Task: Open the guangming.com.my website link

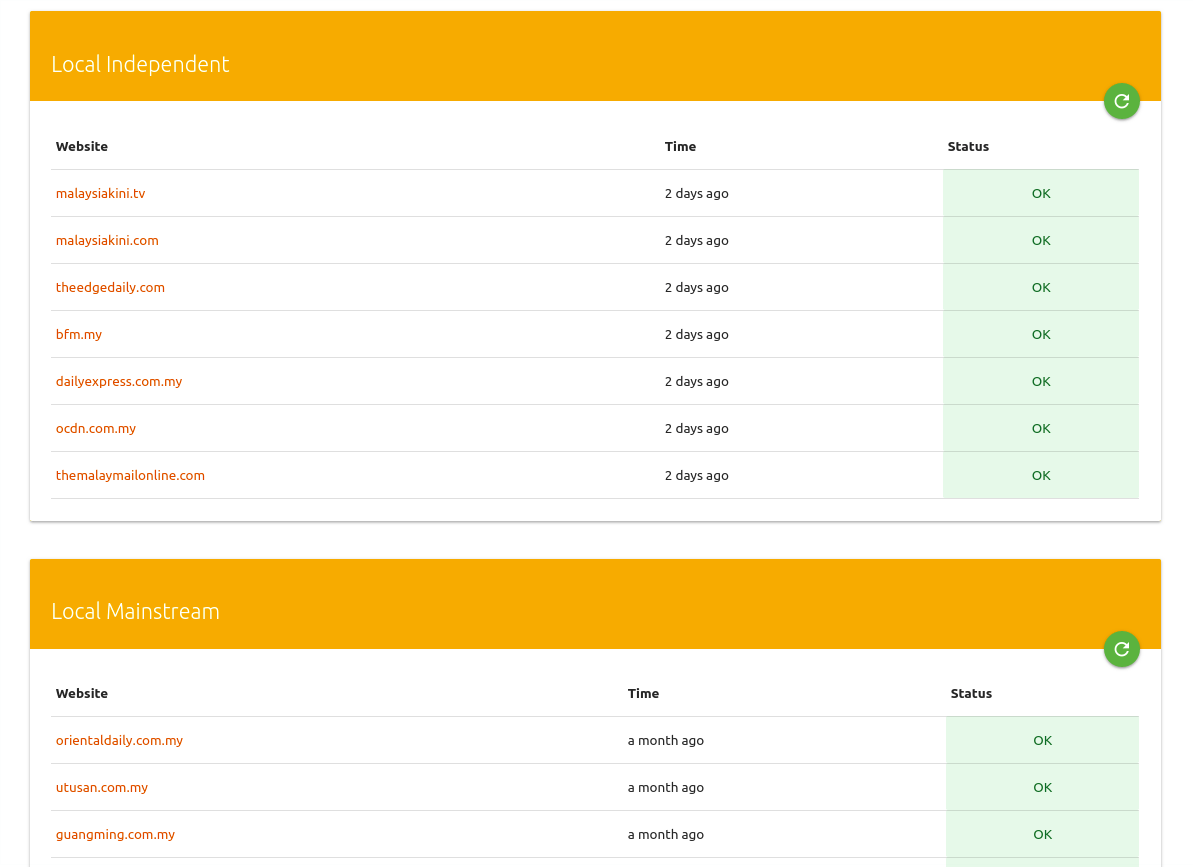Action: coord(115,834)
